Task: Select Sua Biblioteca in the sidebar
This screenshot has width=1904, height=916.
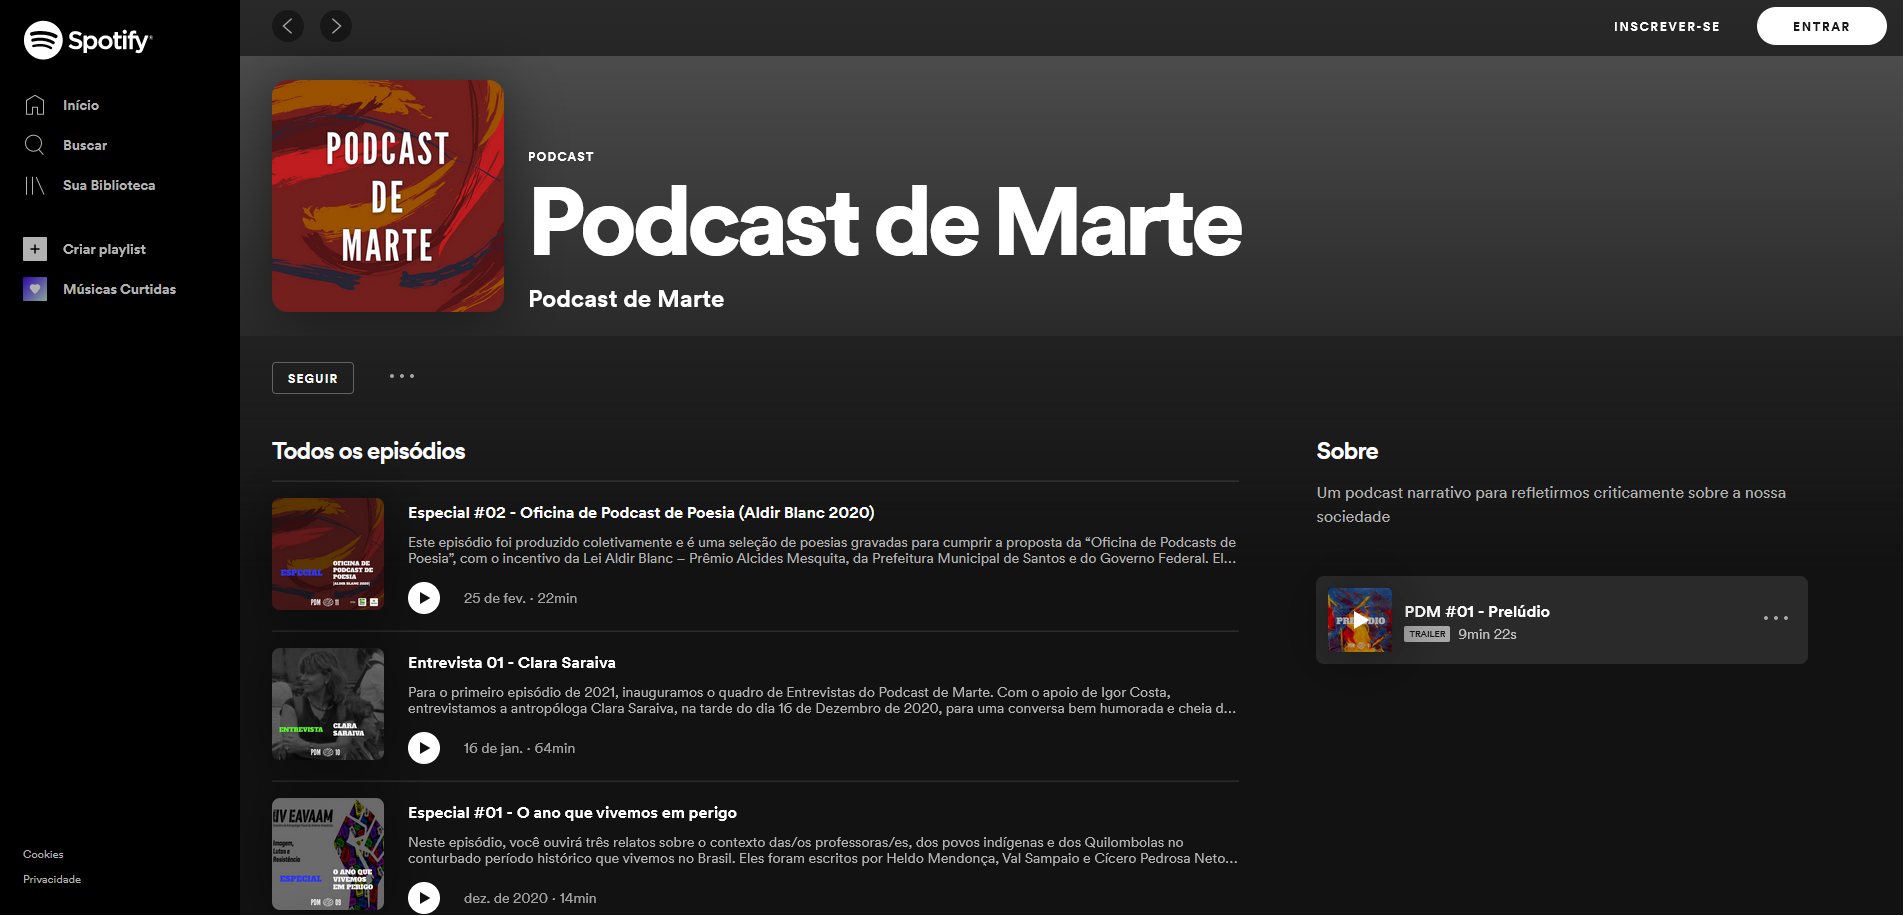Action: (109, 185)
